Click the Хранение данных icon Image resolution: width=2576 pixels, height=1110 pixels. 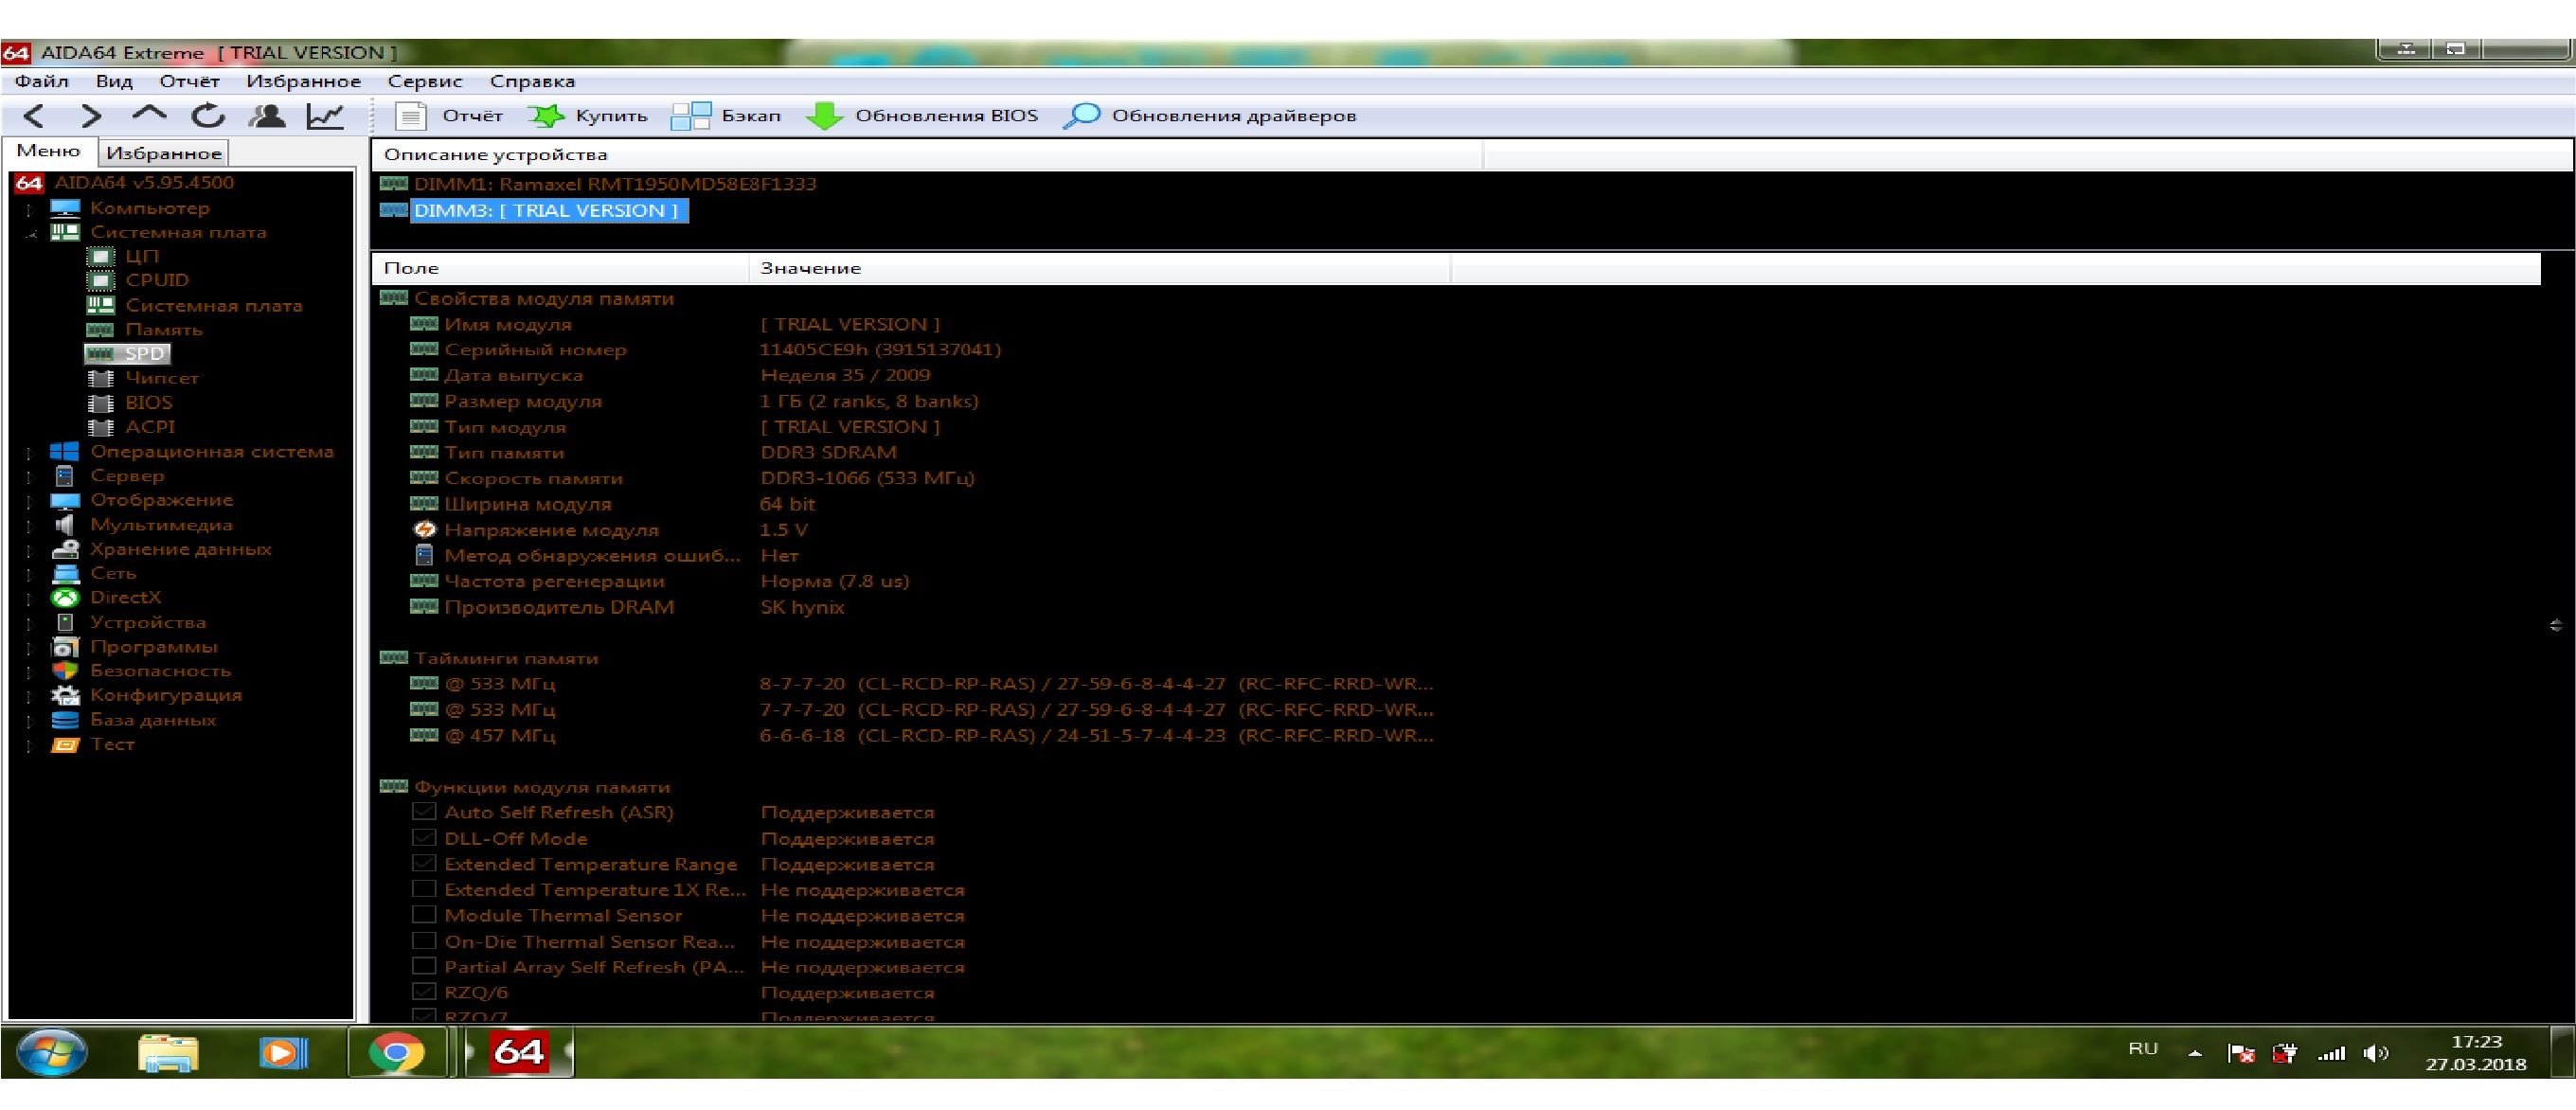pos(65,549)
